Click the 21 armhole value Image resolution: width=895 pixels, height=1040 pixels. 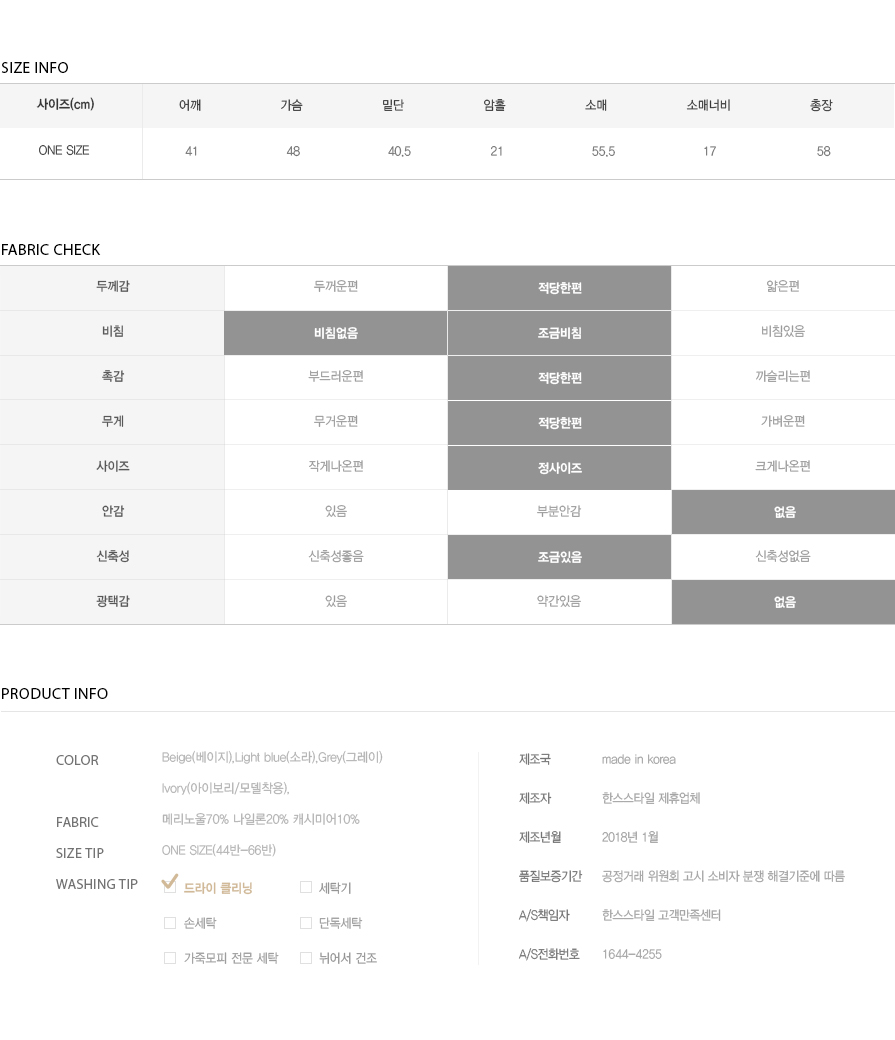tap(496, 151)
